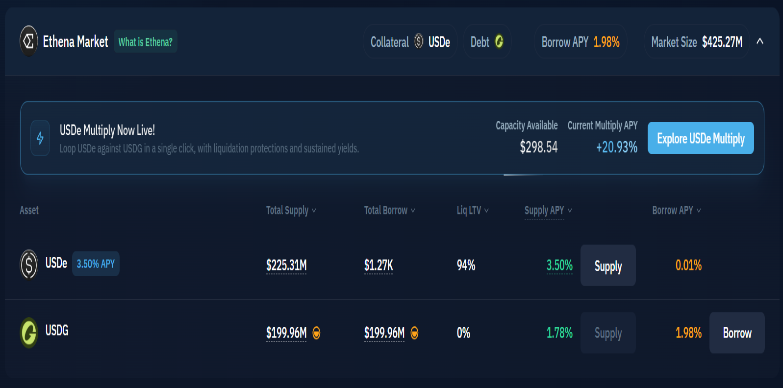The height and width of the screenshot is (388, 783).
Task: Click Supply button in USDe row
Action: point(608,266)
